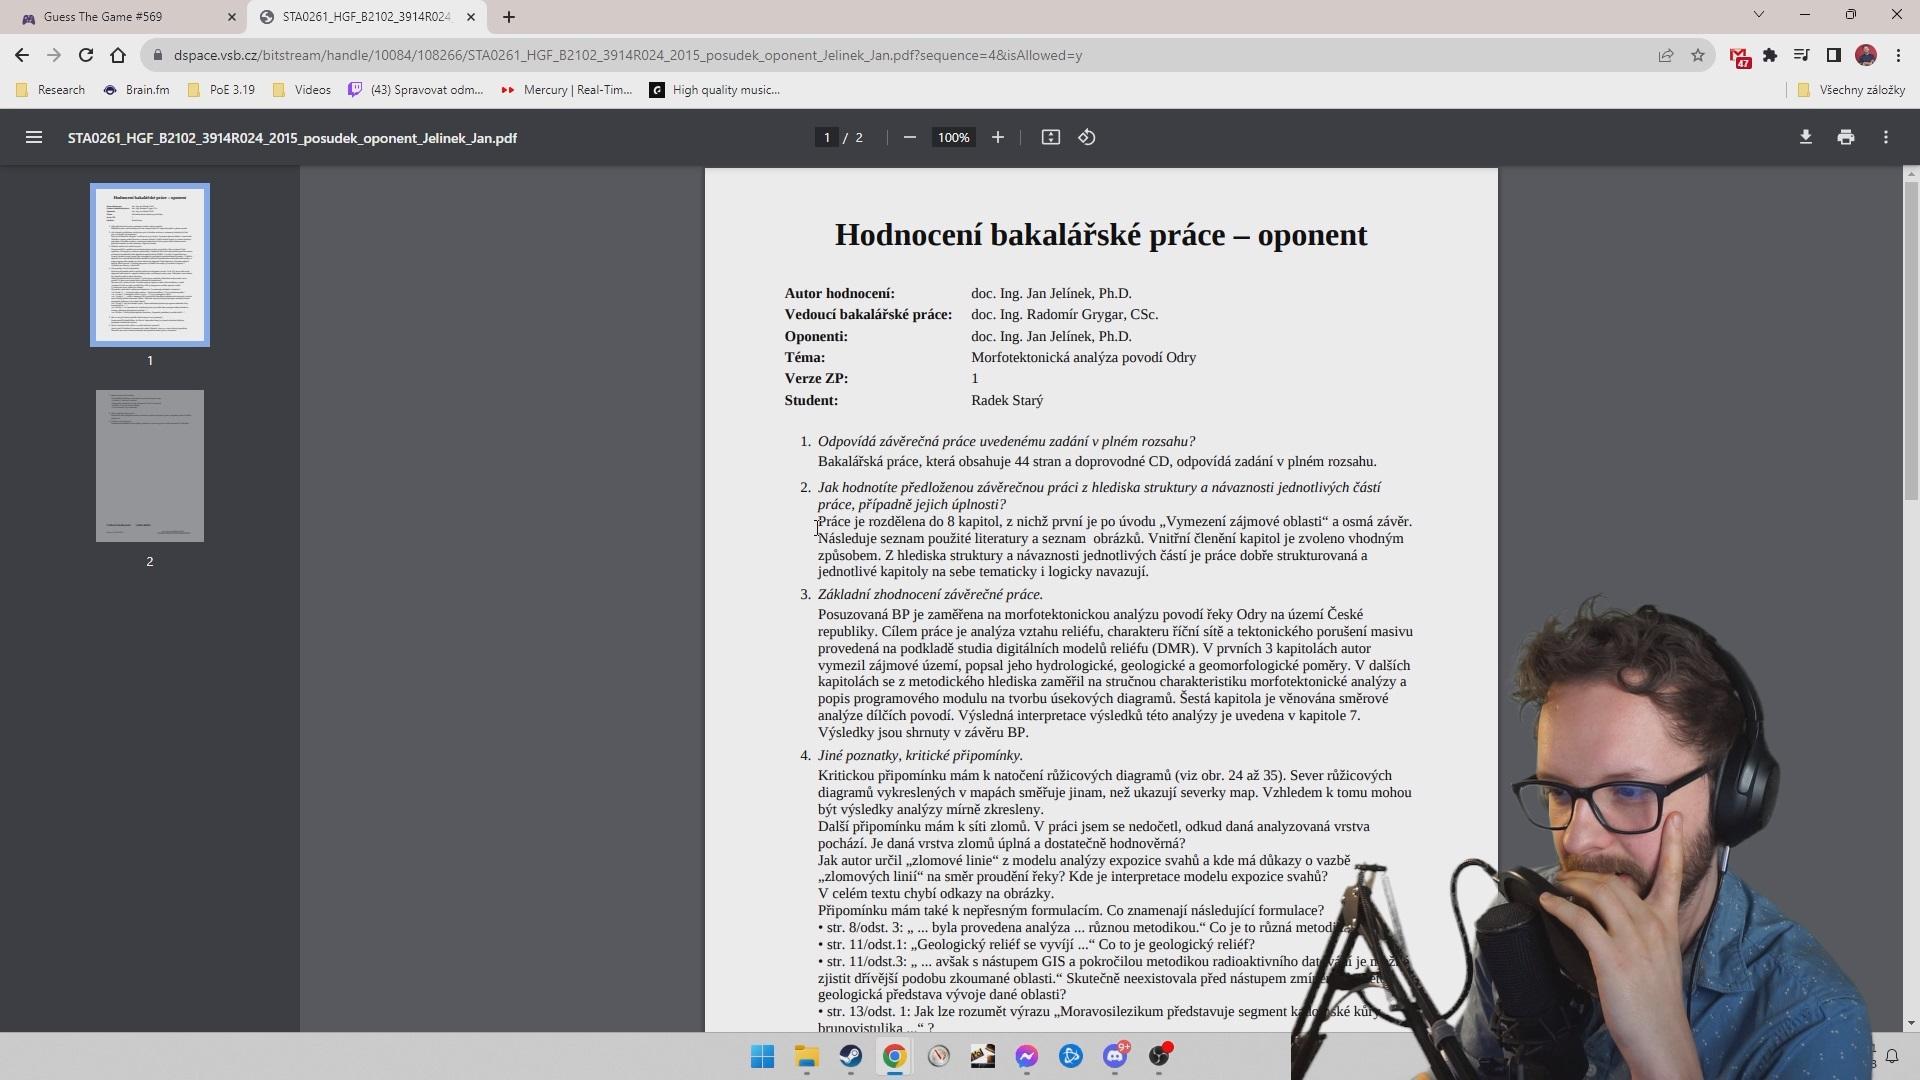Screen dimensions: 1920x1080
Task: Open the Gmail extension icon
Action: click(x=1740, y=57)
